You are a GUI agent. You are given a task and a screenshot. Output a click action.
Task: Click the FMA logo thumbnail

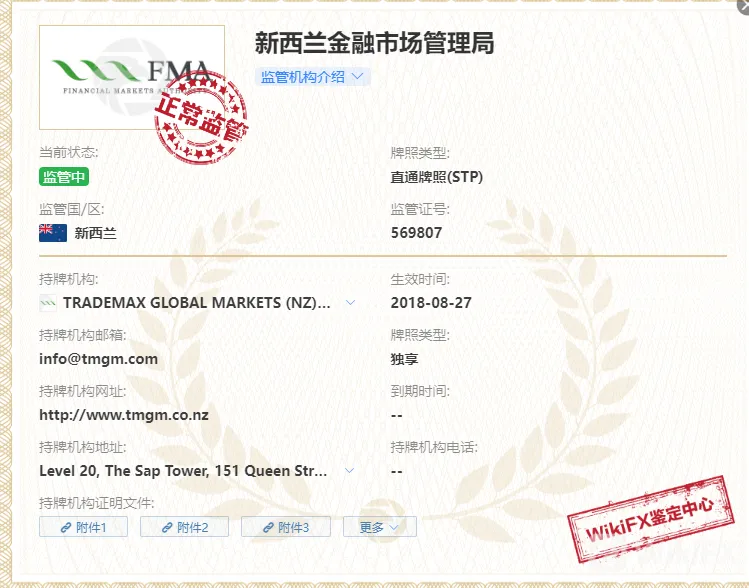(132, 77)
